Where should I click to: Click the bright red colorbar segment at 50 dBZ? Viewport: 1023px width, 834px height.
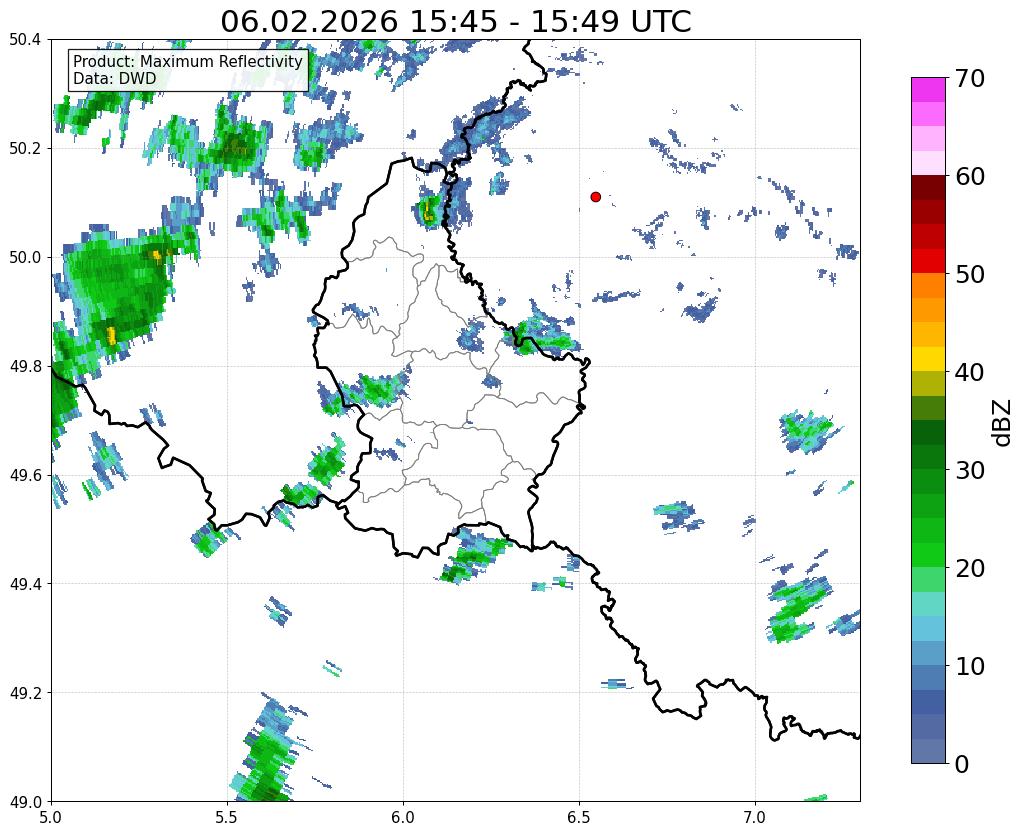coord(928,261)
